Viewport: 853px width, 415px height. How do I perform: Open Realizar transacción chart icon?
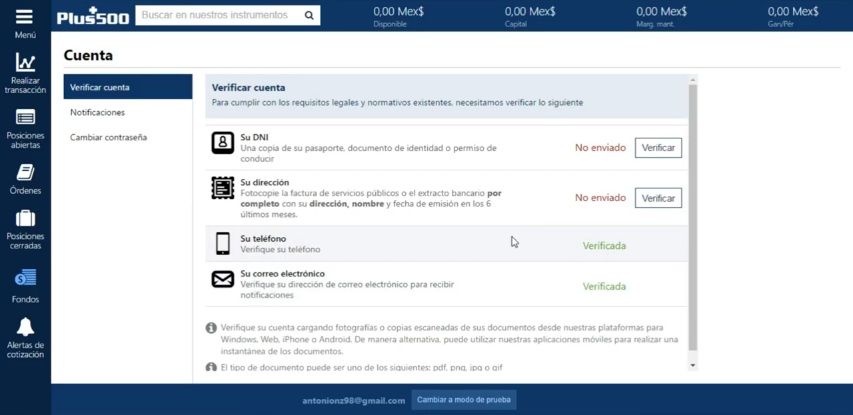[25, 63]
